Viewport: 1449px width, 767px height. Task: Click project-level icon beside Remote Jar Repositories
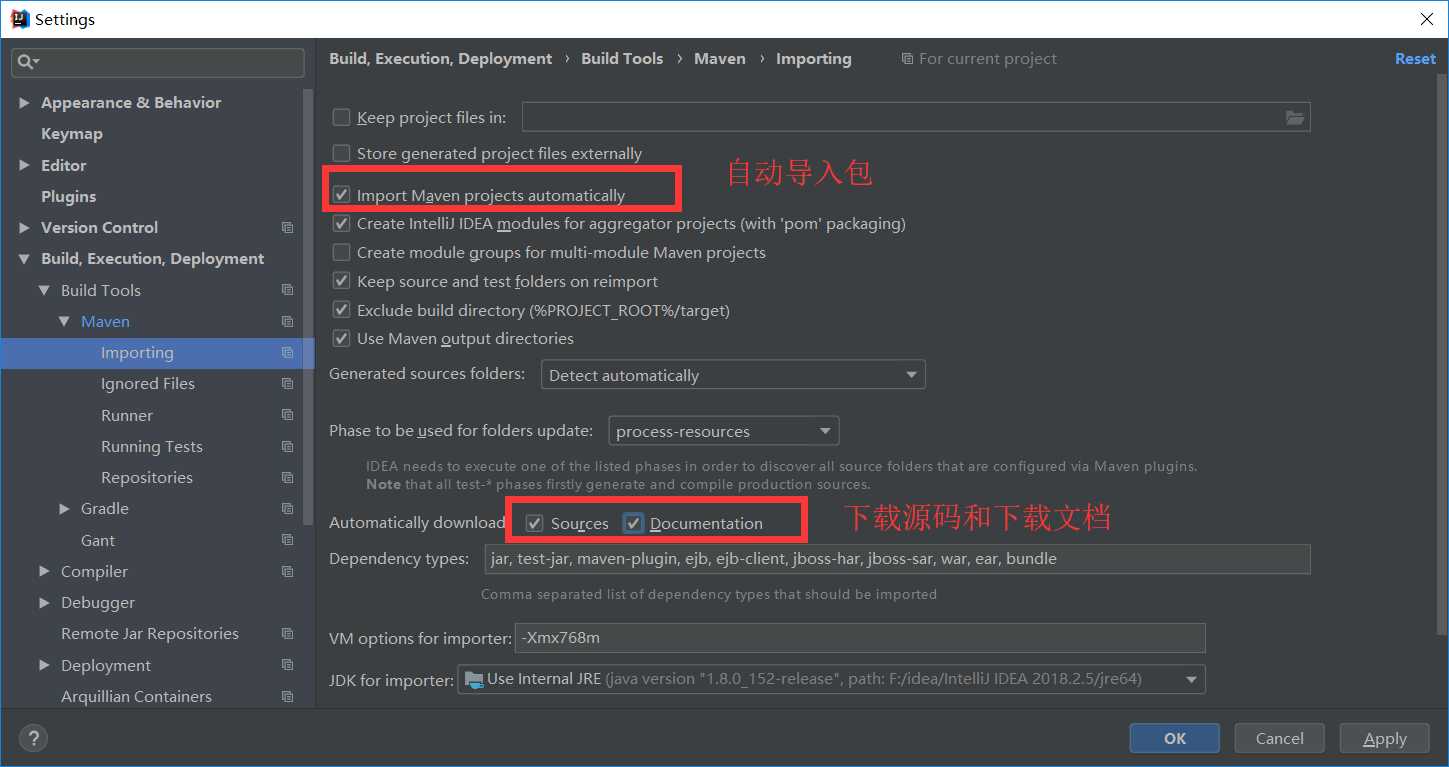click(287, 634)
